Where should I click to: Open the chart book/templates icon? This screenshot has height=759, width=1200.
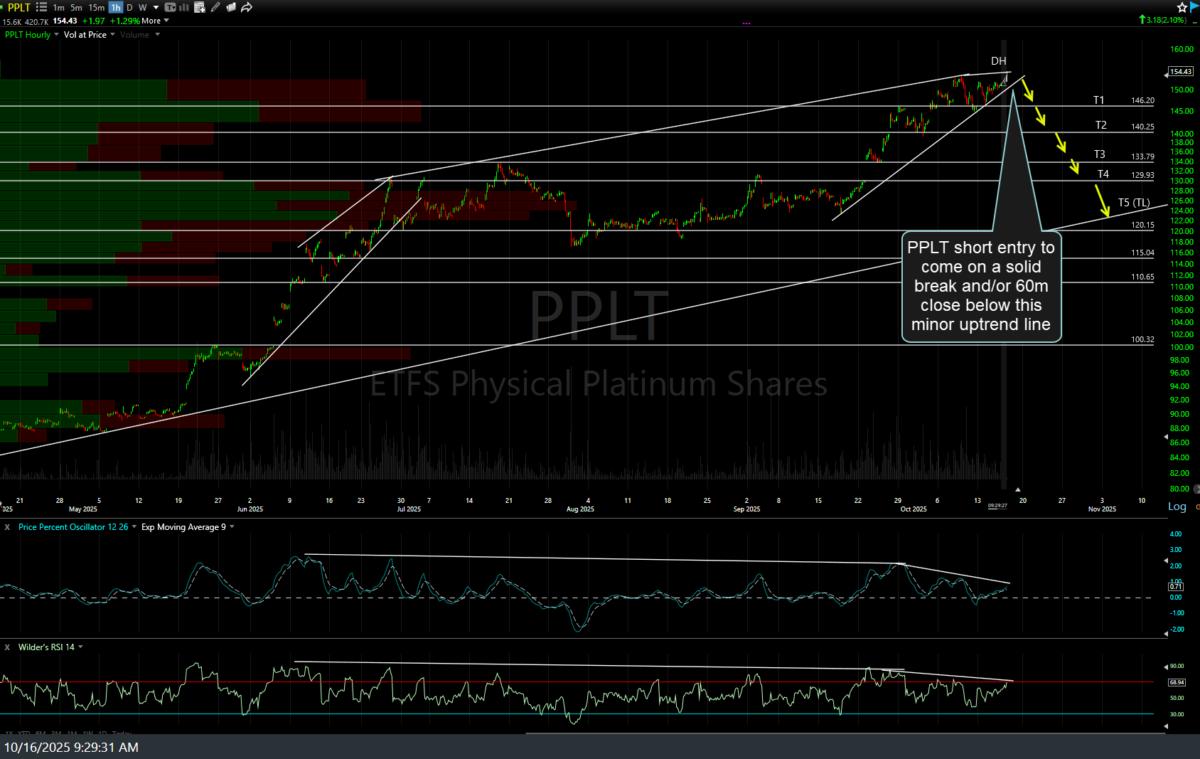[x=231, y=7]
